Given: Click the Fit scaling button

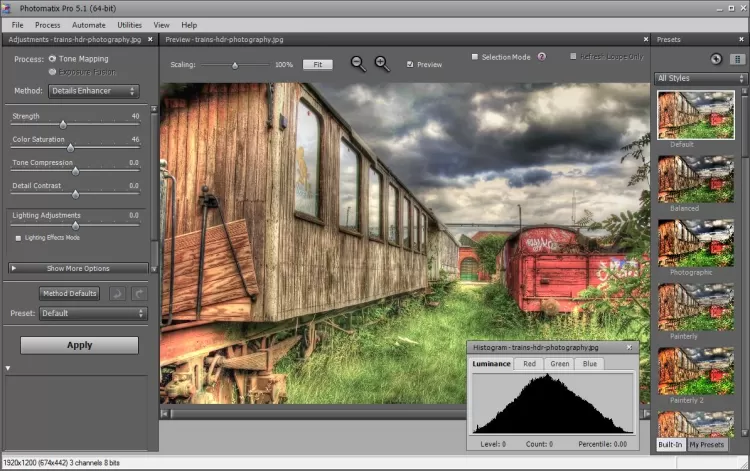Looking at the screenshot, I should [x=317, y=64].
